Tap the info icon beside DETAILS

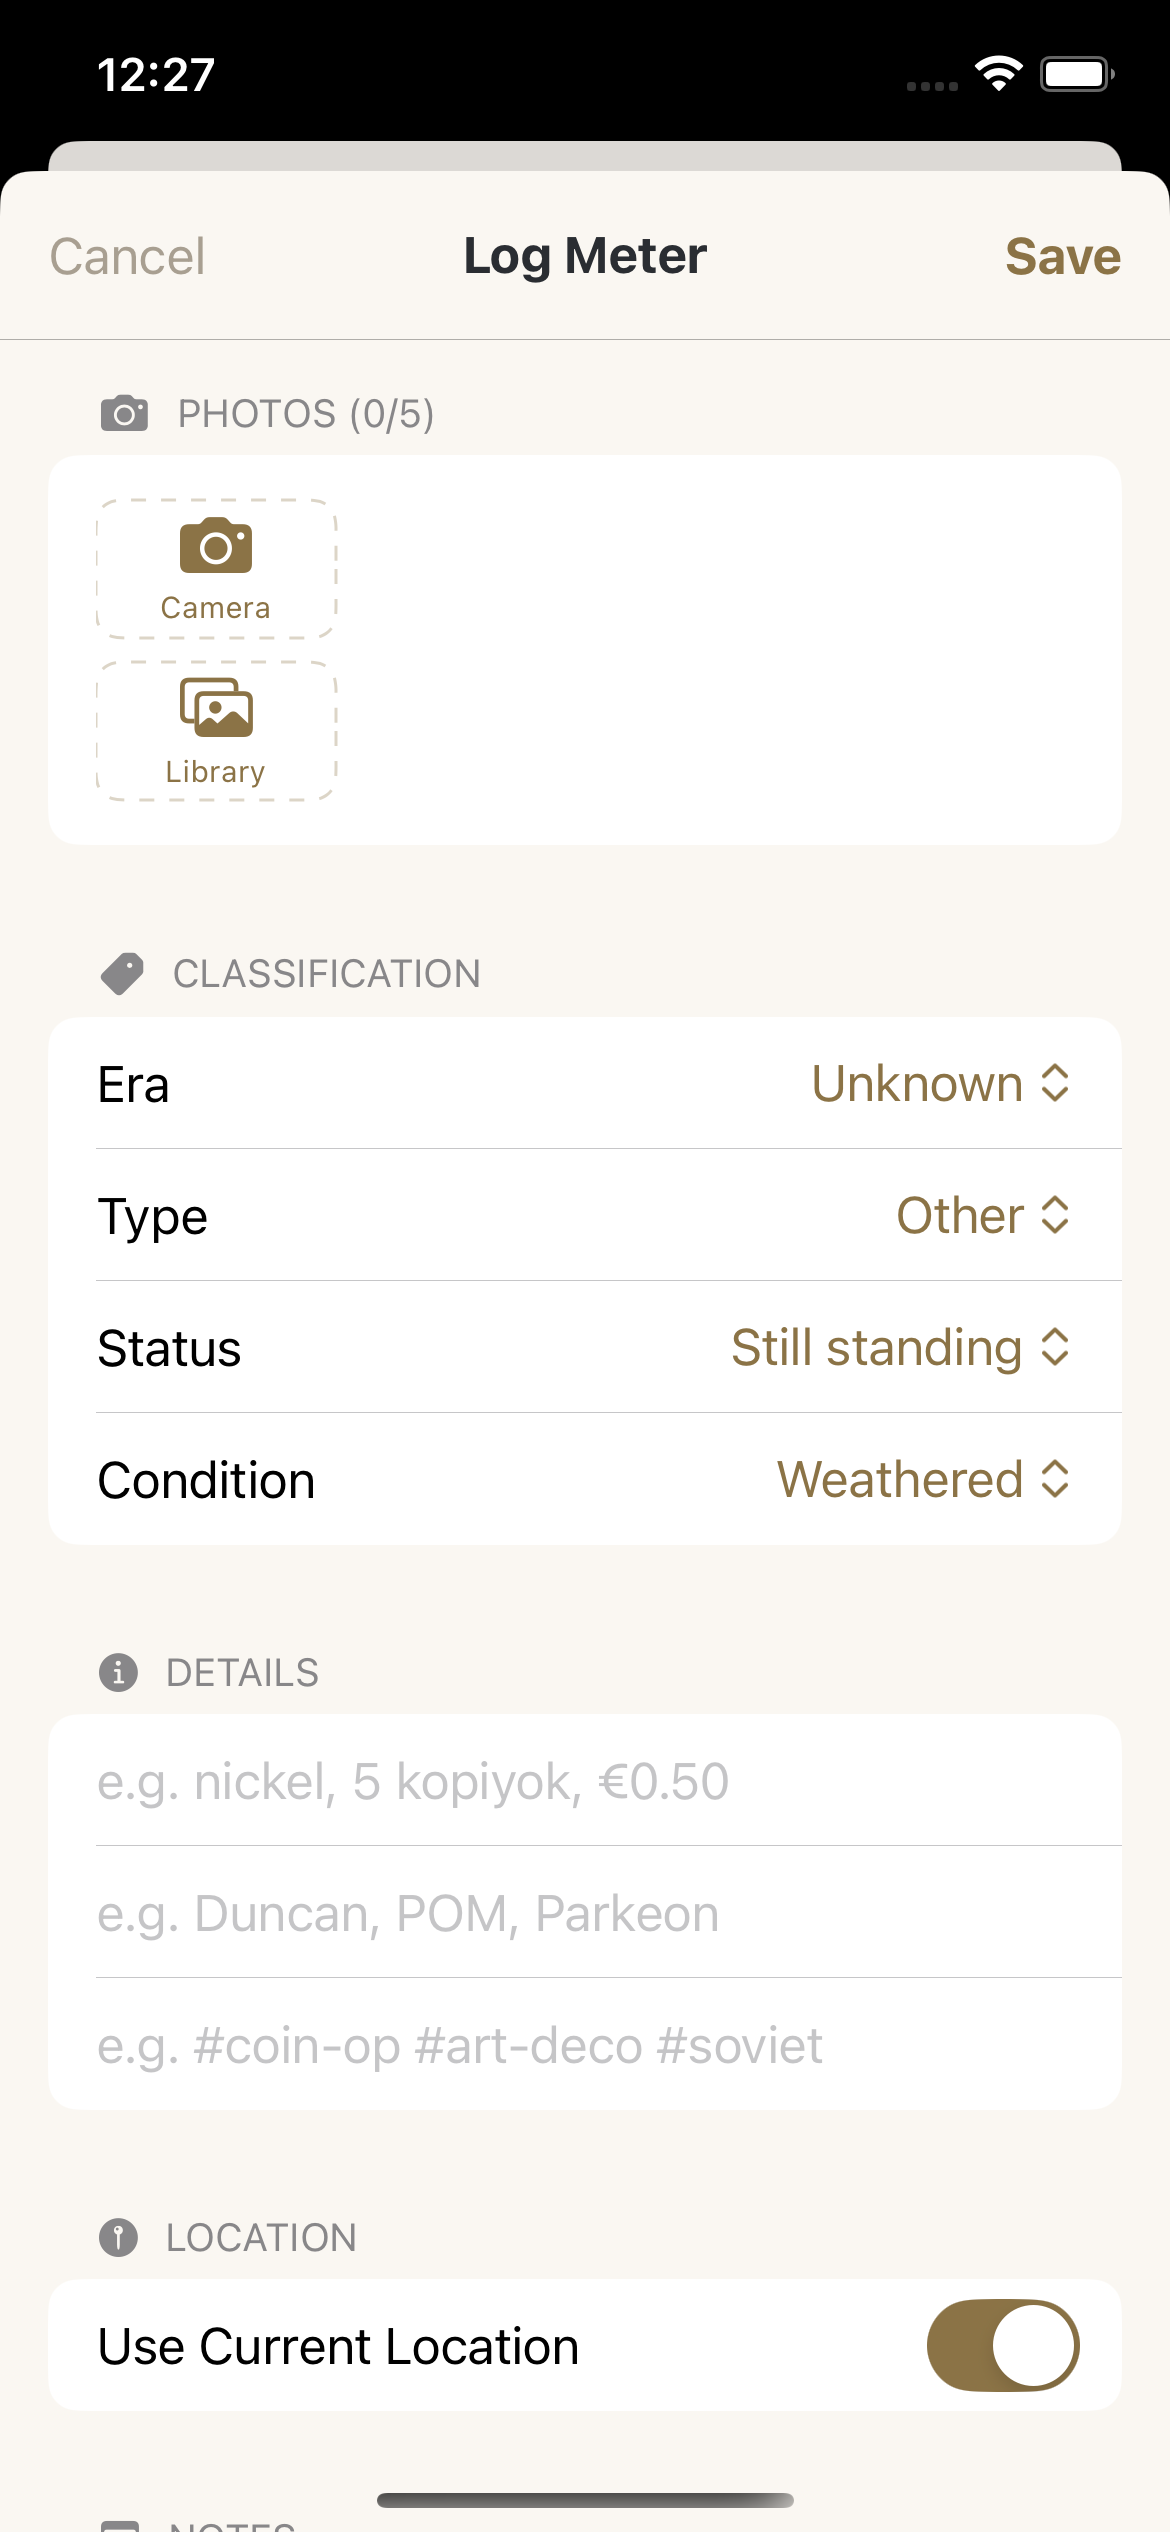(118, 1672)
